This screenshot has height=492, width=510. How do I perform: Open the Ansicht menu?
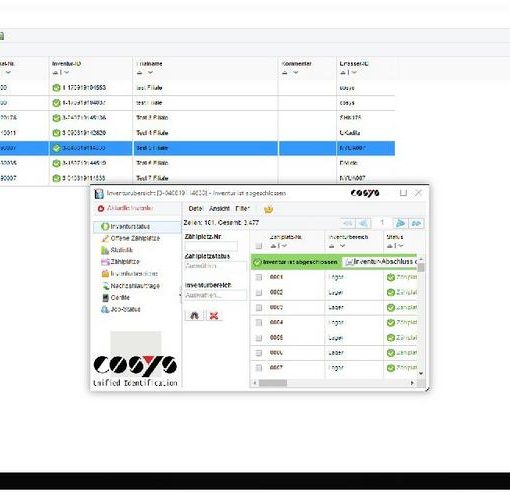click(219, 209)
